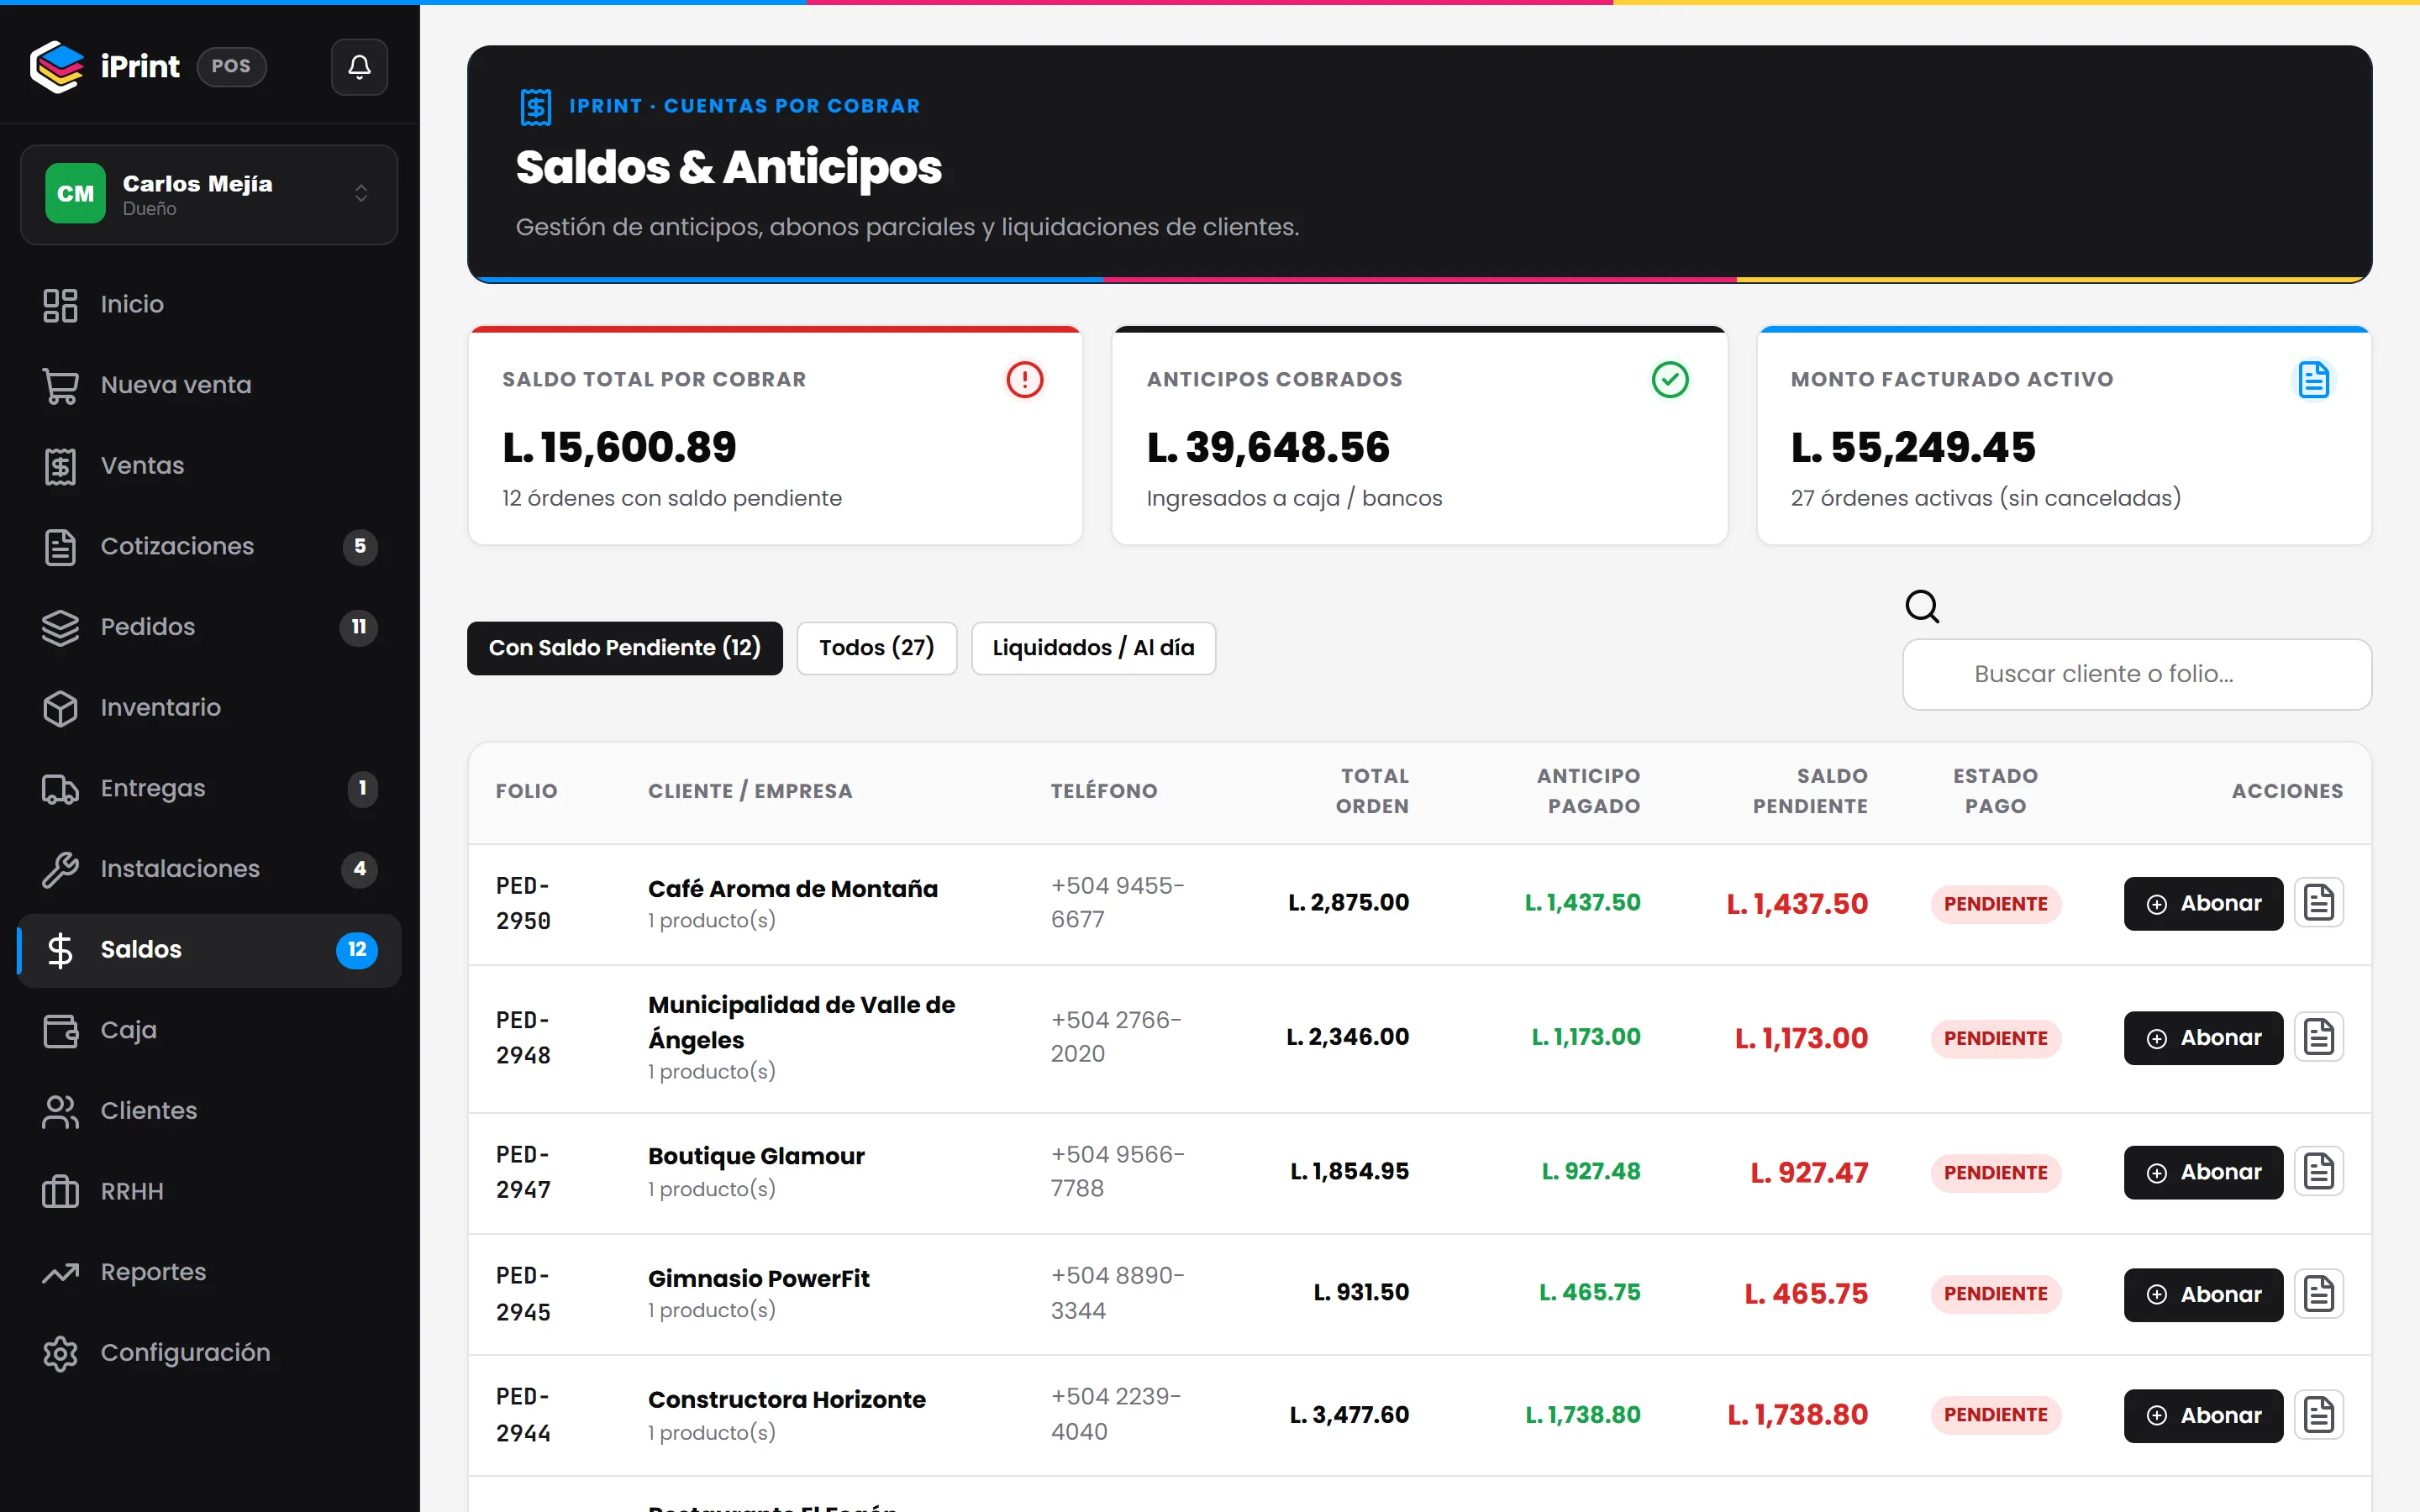Click the Clientes people icon

(x=60, y=1112)
